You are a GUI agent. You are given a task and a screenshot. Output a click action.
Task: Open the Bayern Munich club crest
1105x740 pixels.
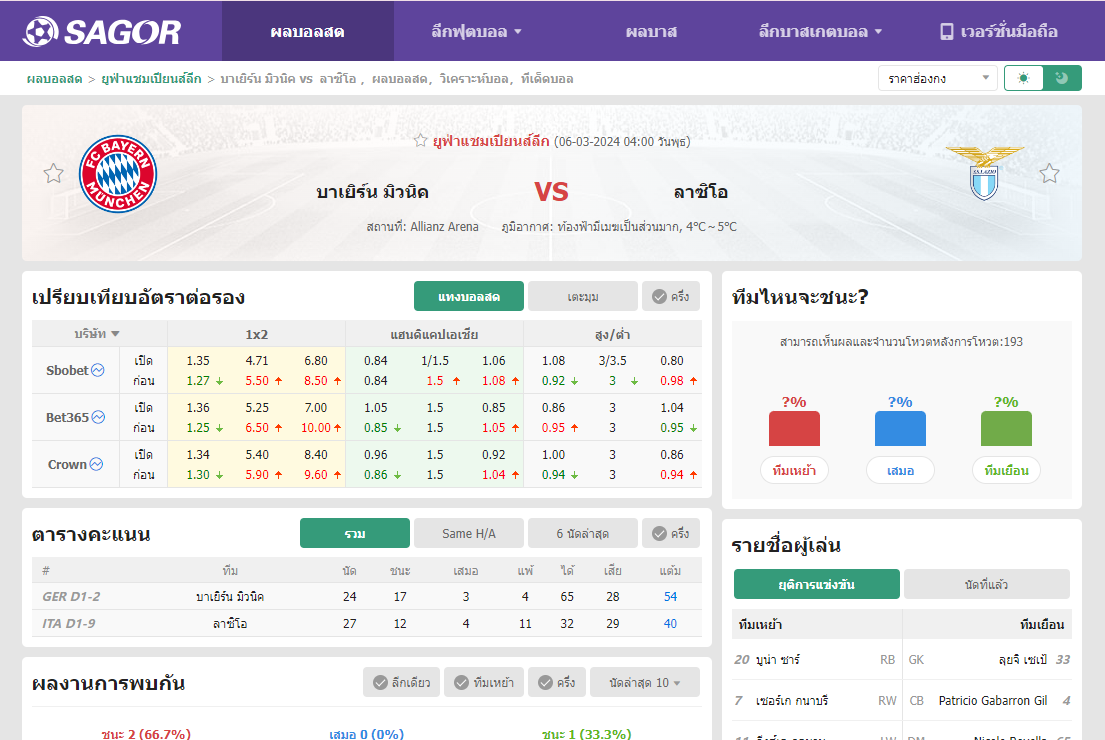coord(118,174)
